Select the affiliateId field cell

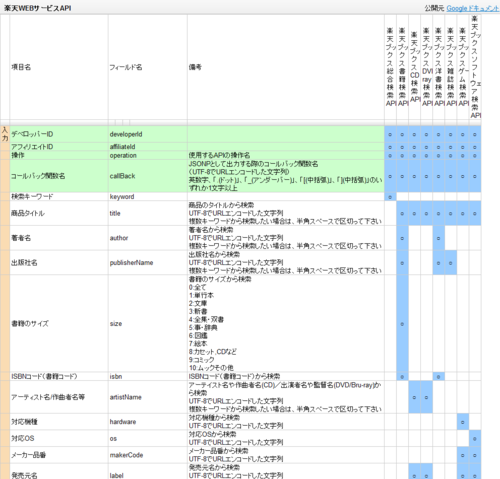[x=148, y=147]
